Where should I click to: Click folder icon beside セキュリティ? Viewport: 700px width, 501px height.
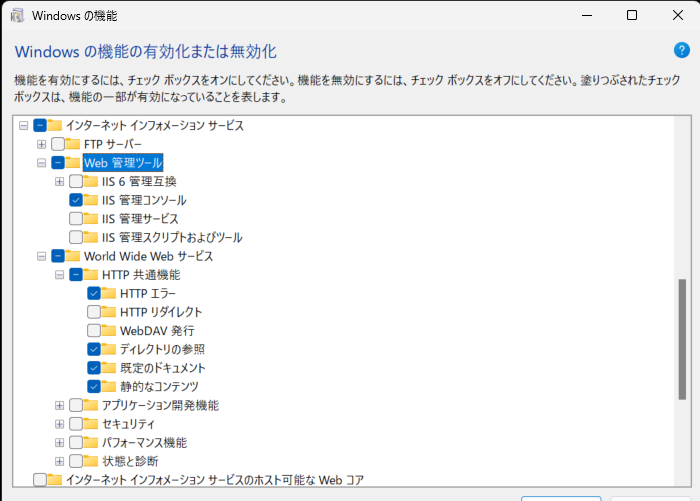(90, 424)
